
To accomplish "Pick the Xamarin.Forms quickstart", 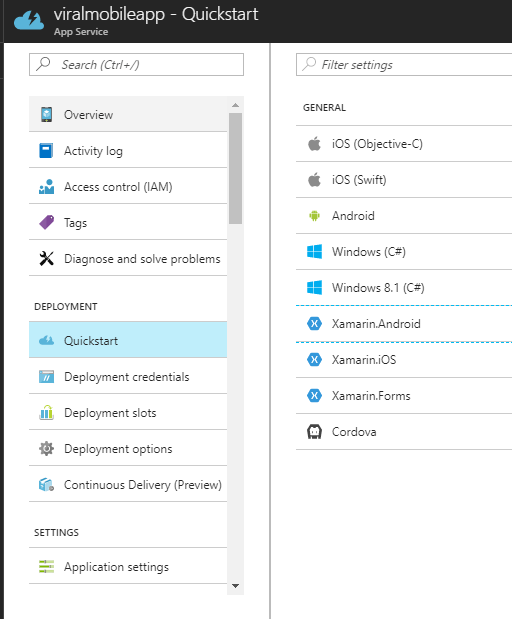I will (x=404, y=396).
